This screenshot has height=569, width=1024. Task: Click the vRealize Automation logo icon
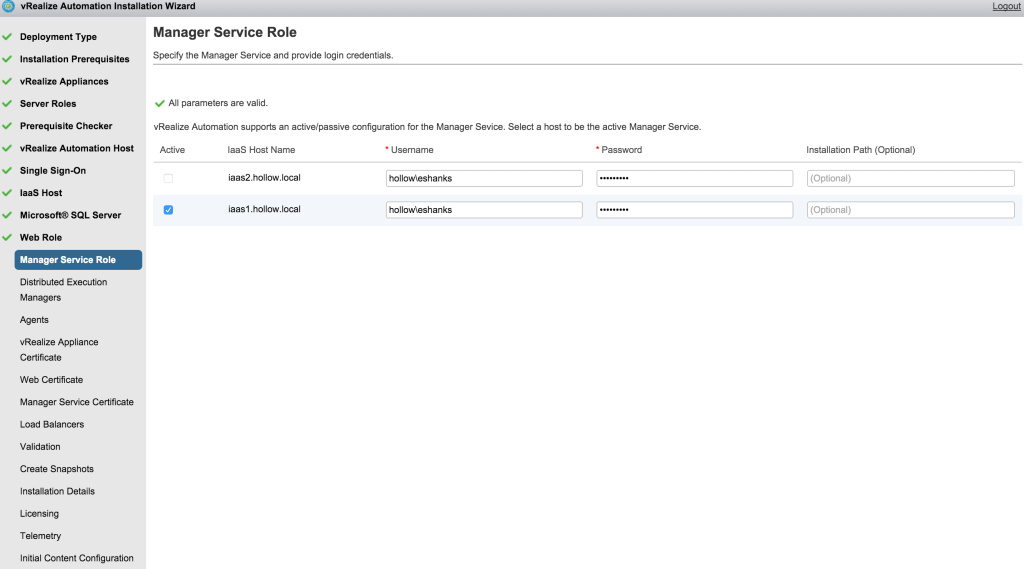(x=8, y=6)
